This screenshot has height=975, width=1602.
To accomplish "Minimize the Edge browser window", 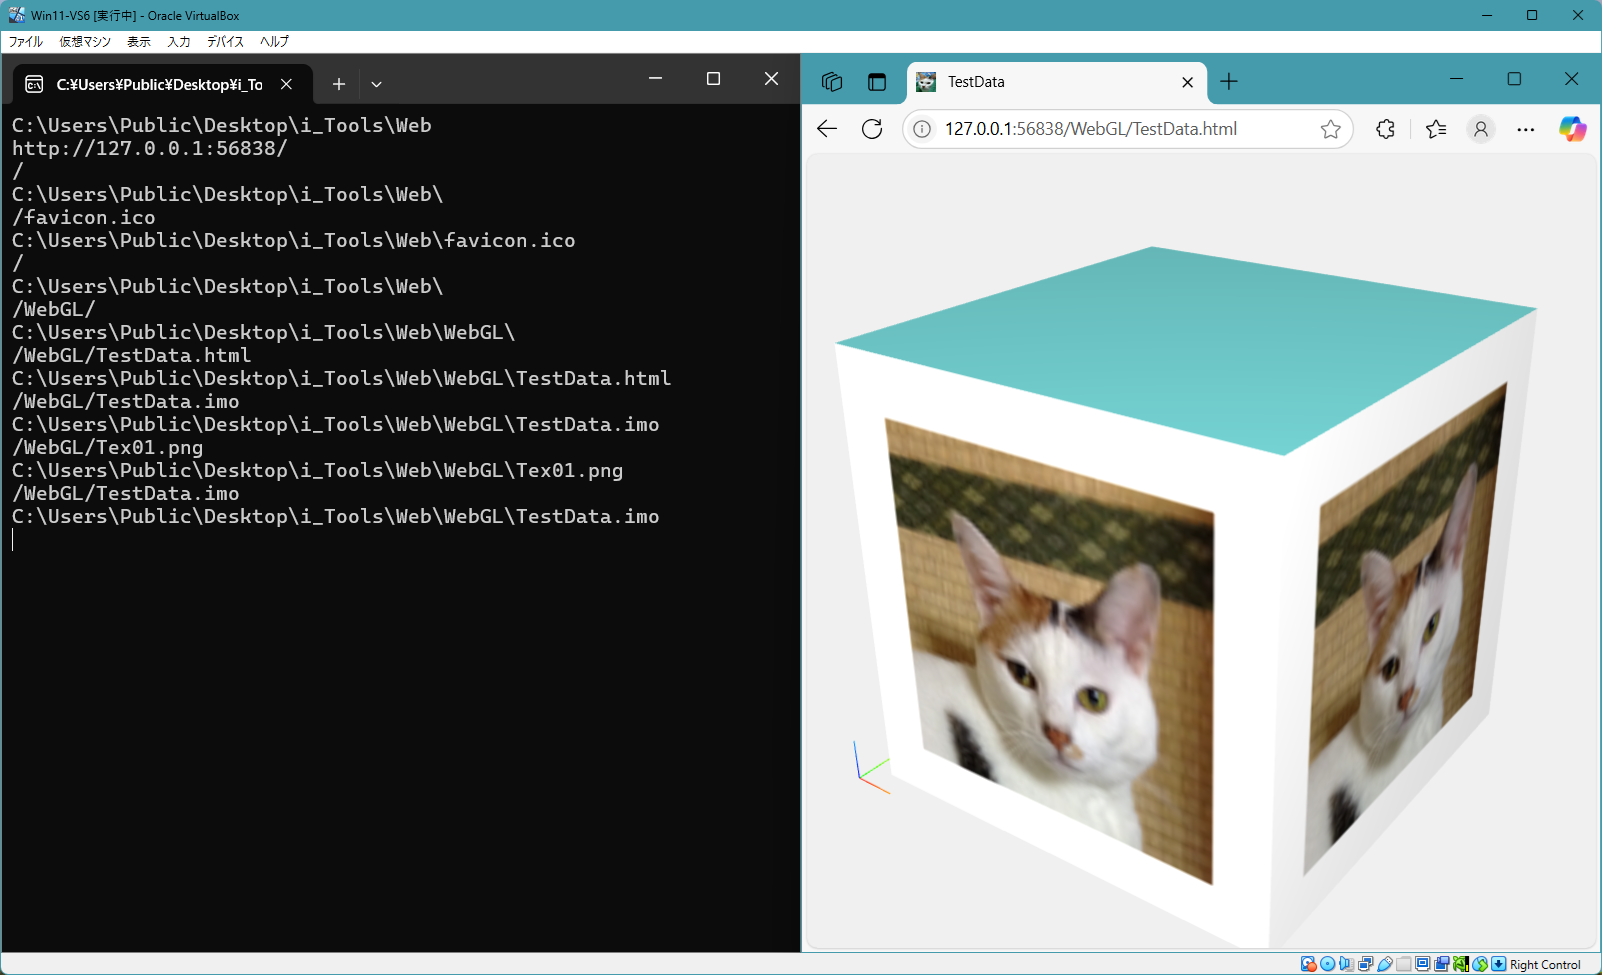I will 1456,79.
